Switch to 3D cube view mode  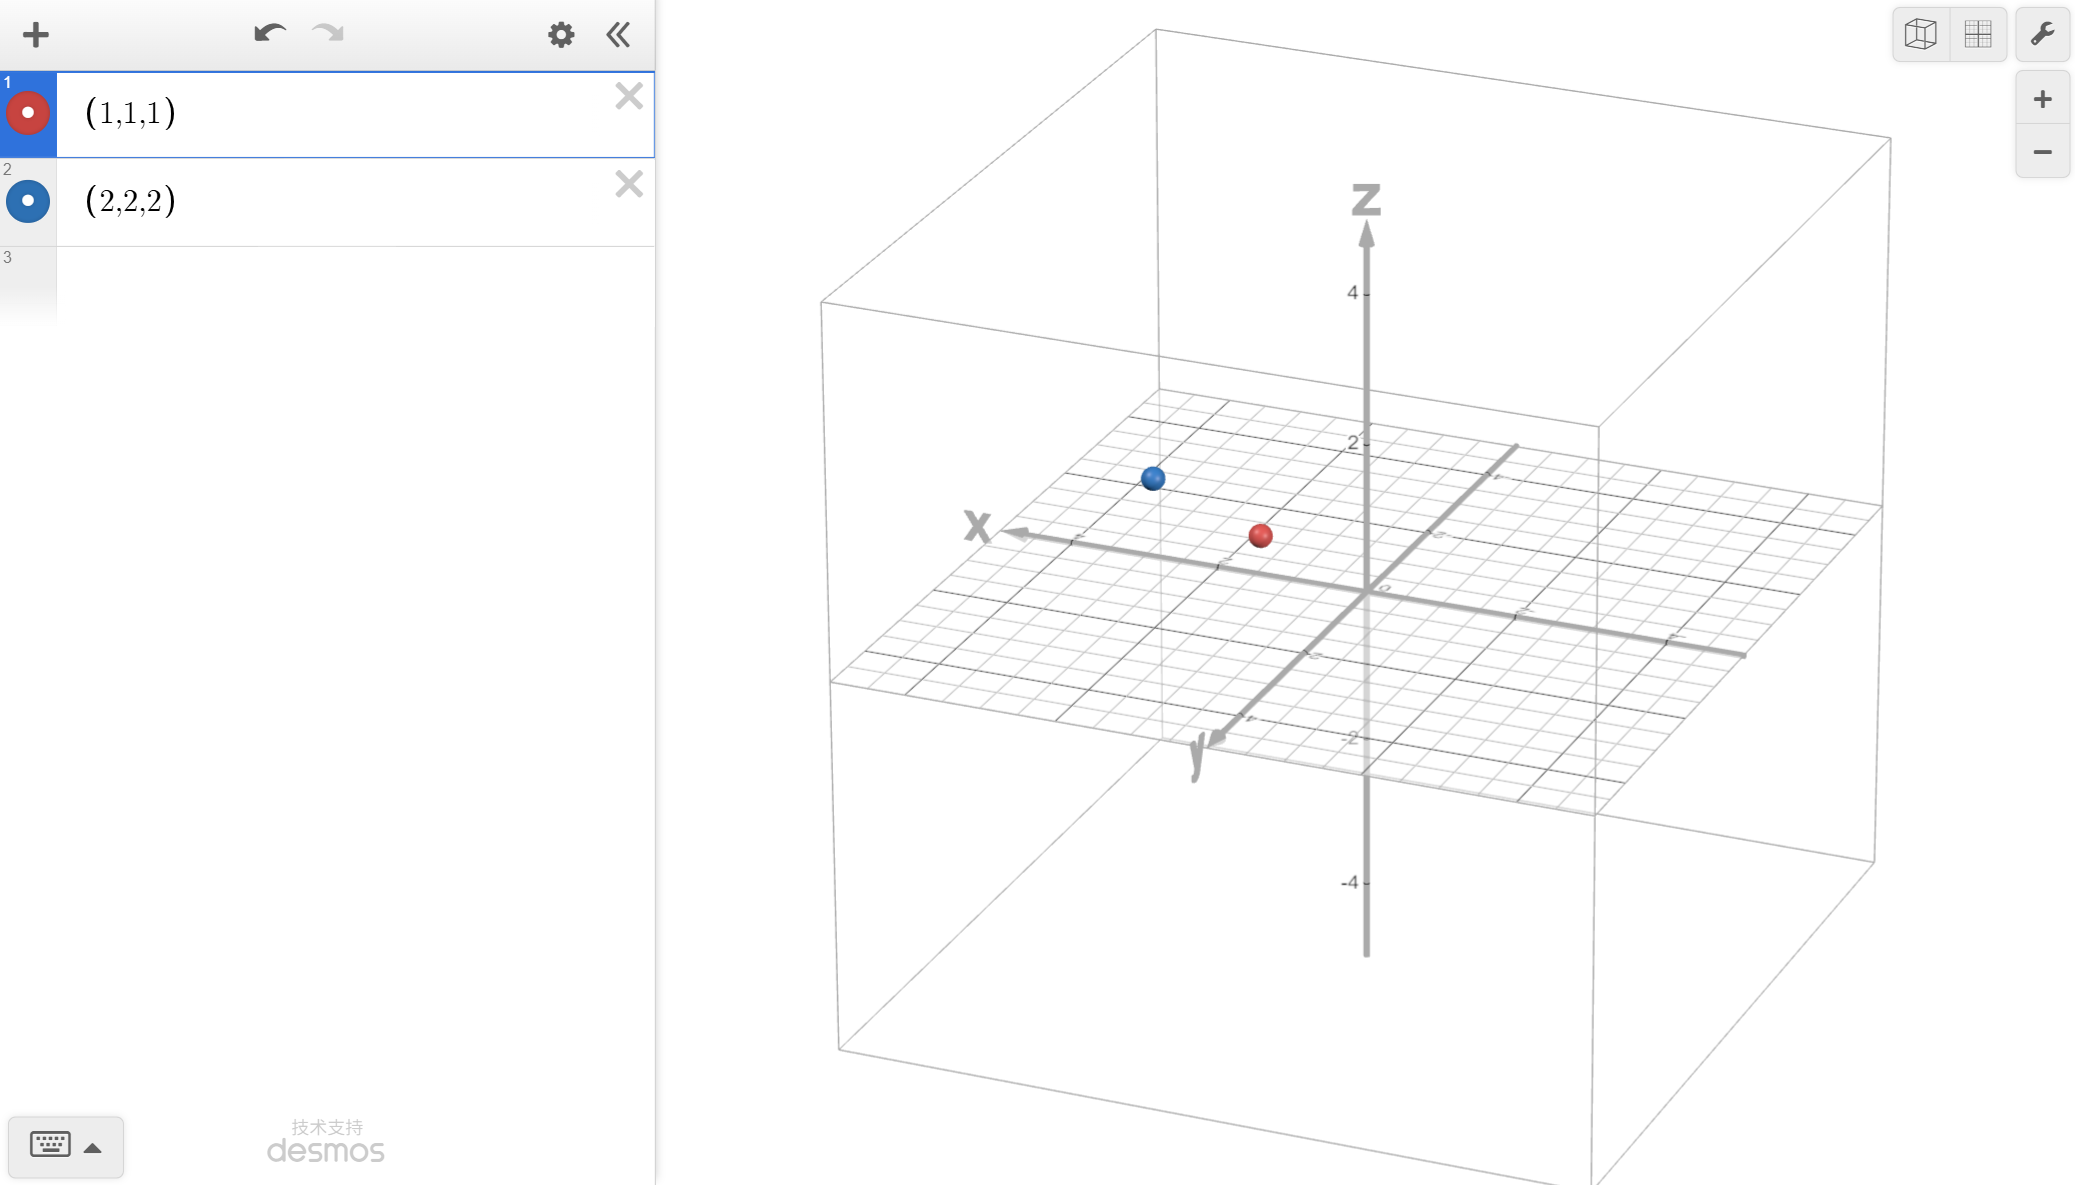point(1921,35)
